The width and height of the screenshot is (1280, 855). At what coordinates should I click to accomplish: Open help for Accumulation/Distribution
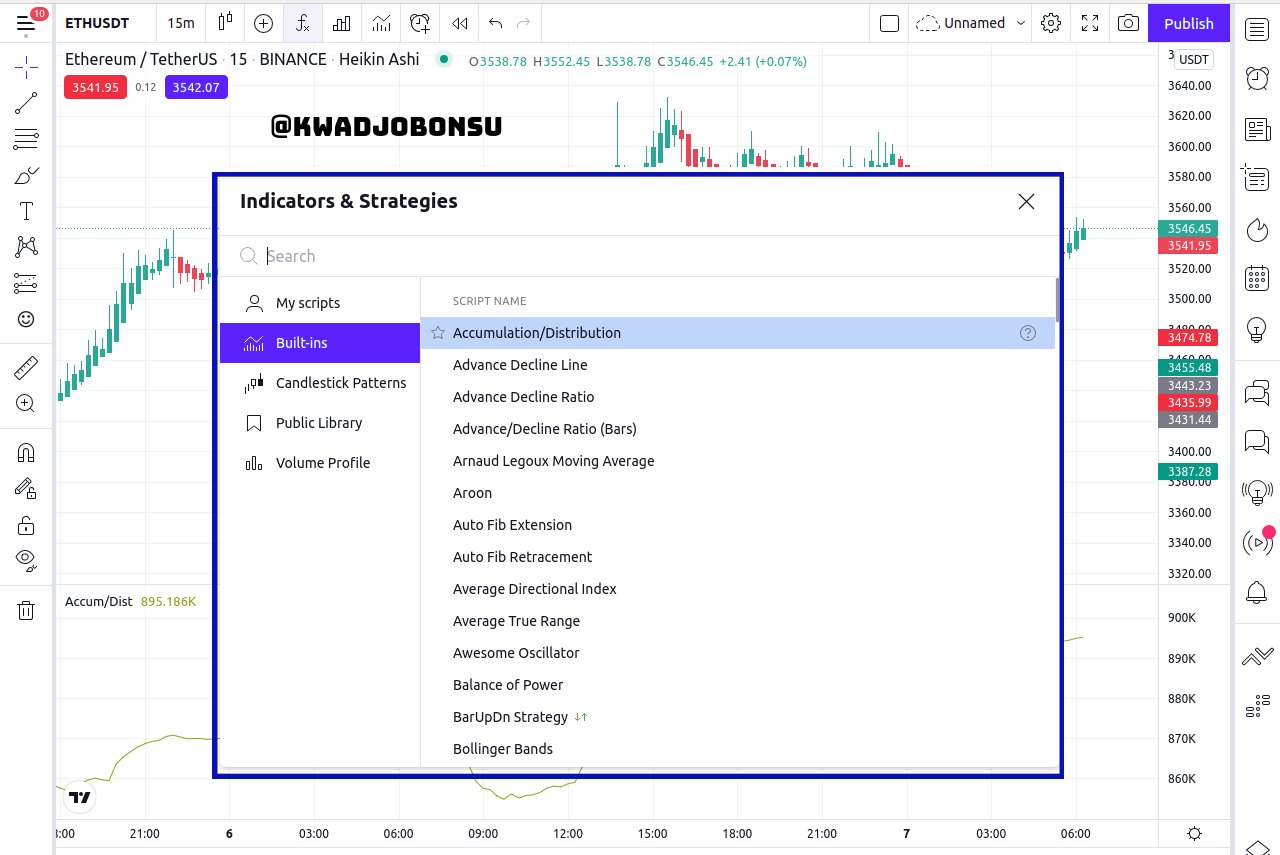pyautogui.click(x=1028, y=333)
